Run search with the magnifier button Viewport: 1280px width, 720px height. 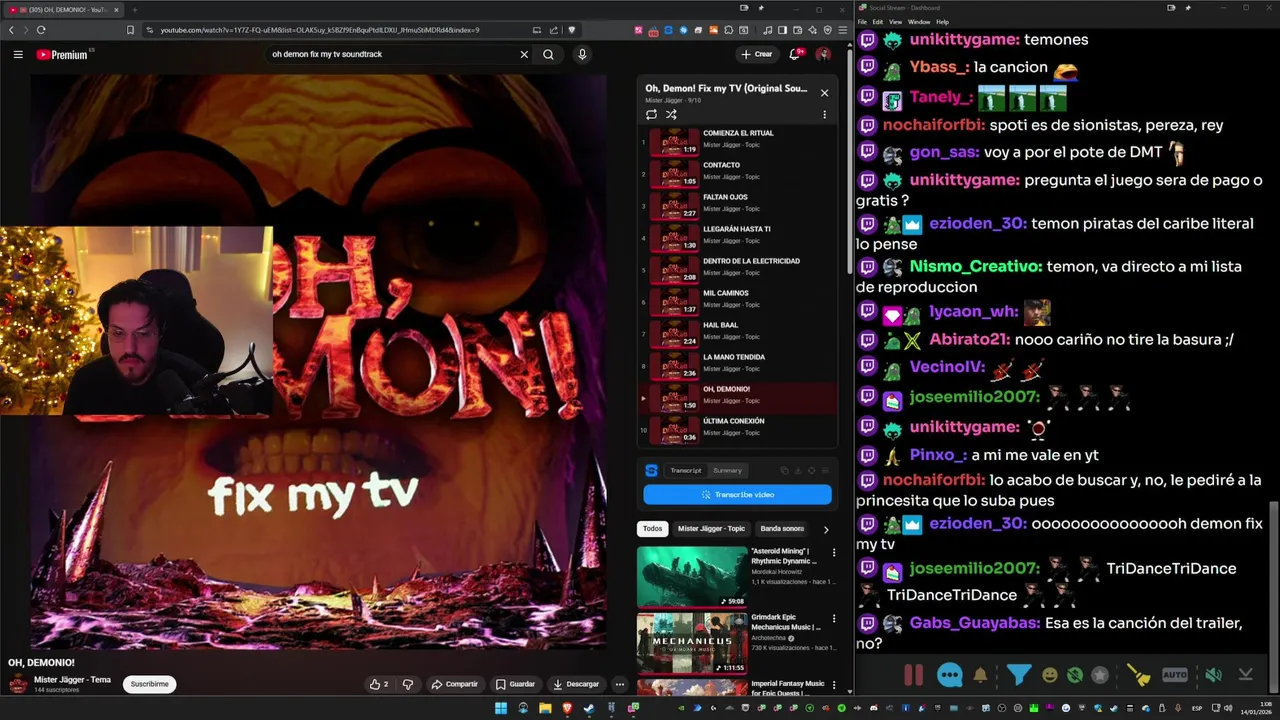pyautogui.click(x=548, y=54)
